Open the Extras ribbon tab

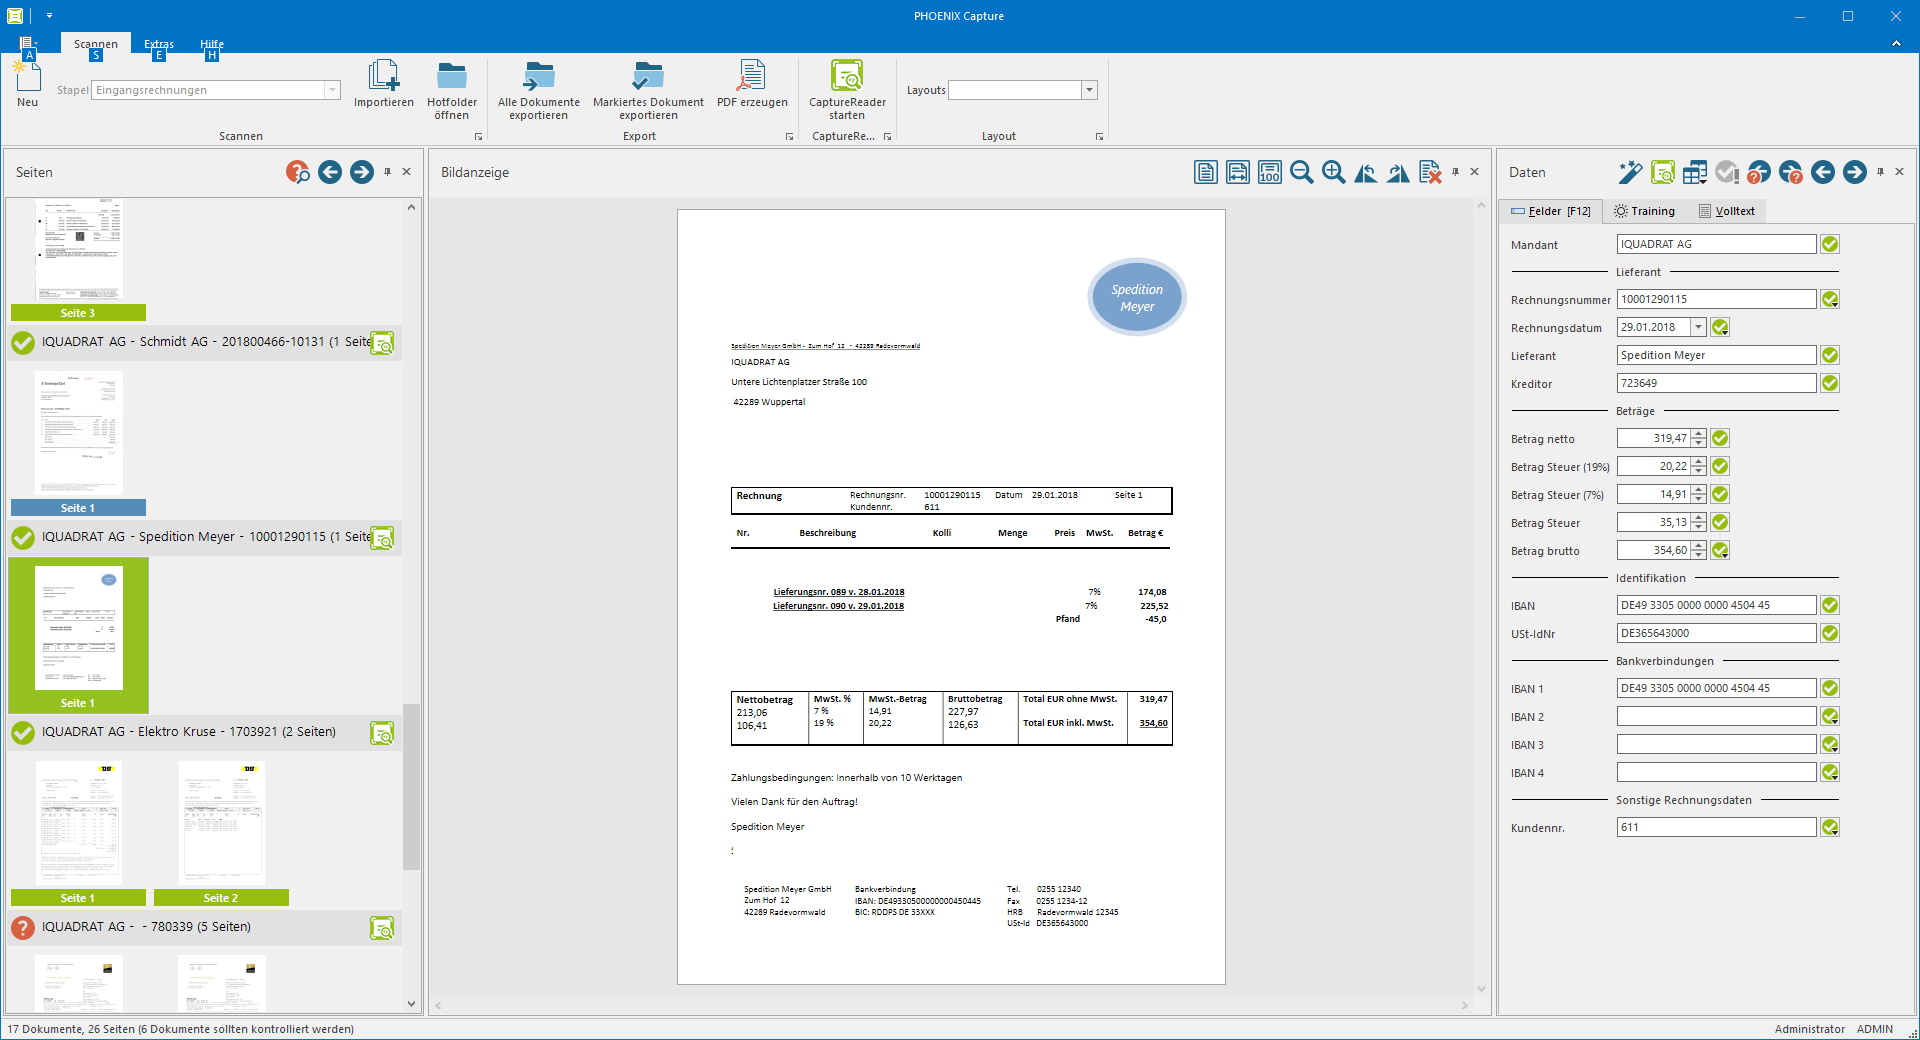(x=159, y=44)
